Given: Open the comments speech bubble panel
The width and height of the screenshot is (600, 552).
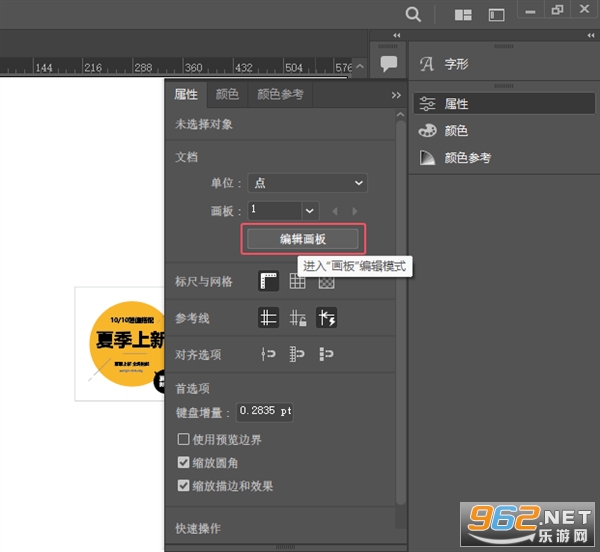Looking at the screenshot, I should coord(389,64).
